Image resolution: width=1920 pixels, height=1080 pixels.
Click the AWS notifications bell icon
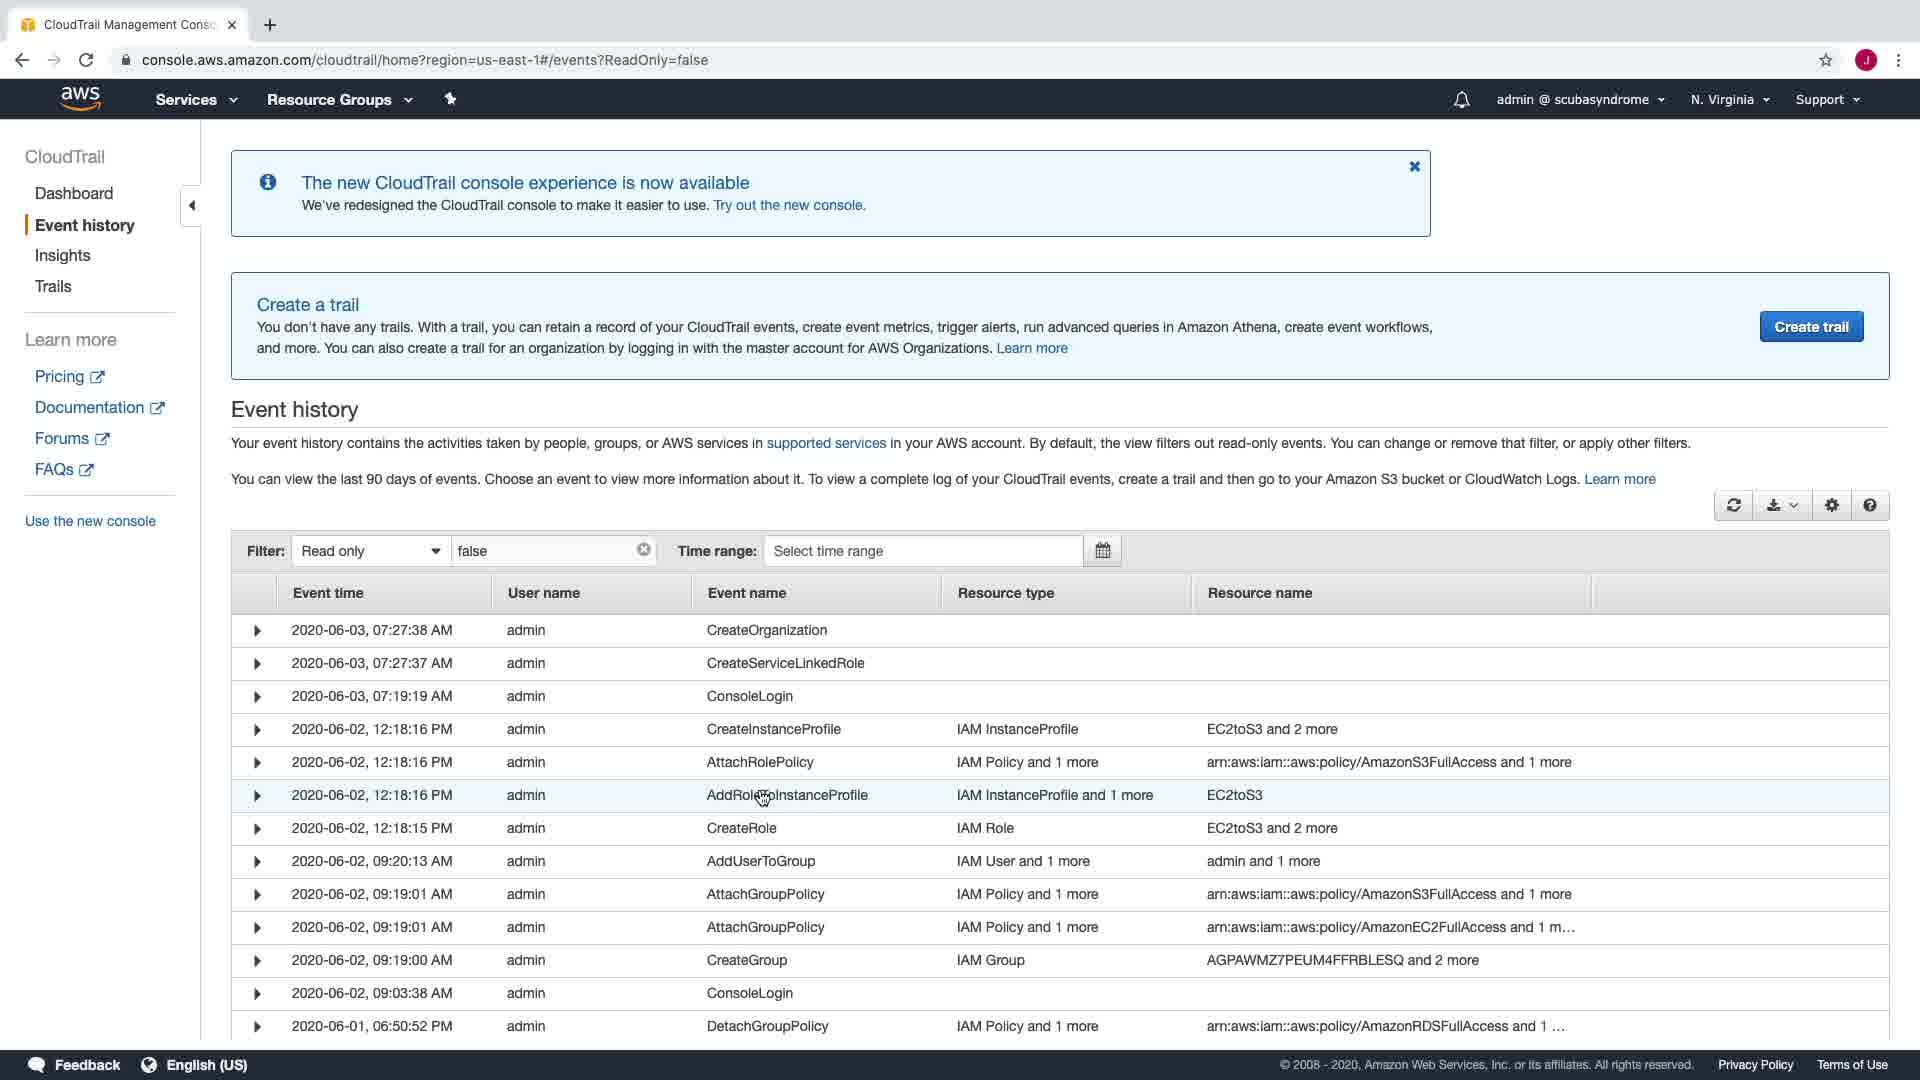pos(1461,100)
